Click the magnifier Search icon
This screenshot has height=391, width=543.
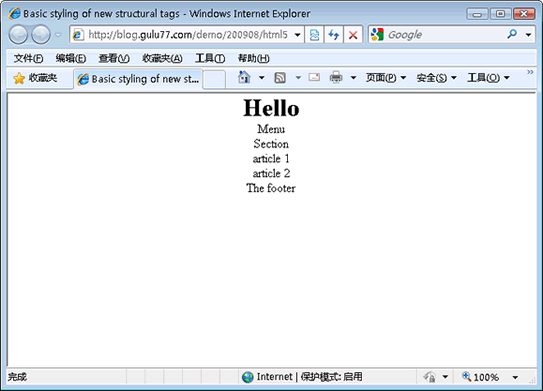[x=512, y=34]
